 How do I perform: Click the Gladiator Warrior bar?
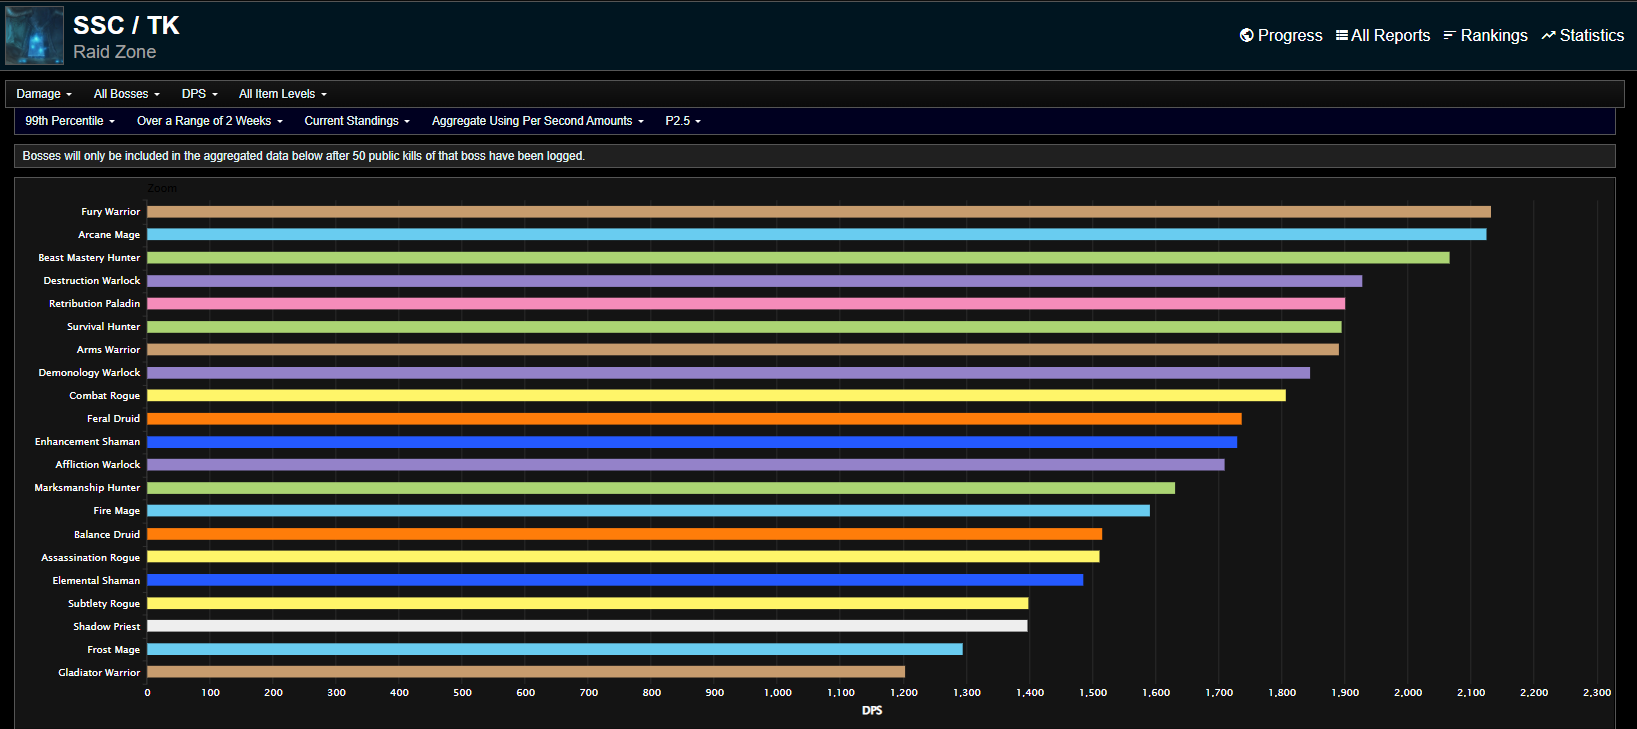point(526,672)
